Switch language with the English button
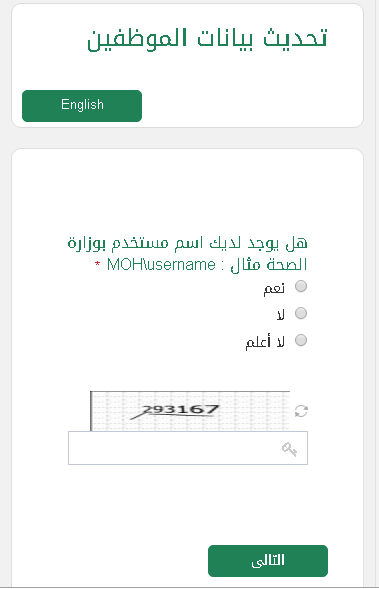Image resolution: width=379 pixels, height=589 pixels. point(82,106)
